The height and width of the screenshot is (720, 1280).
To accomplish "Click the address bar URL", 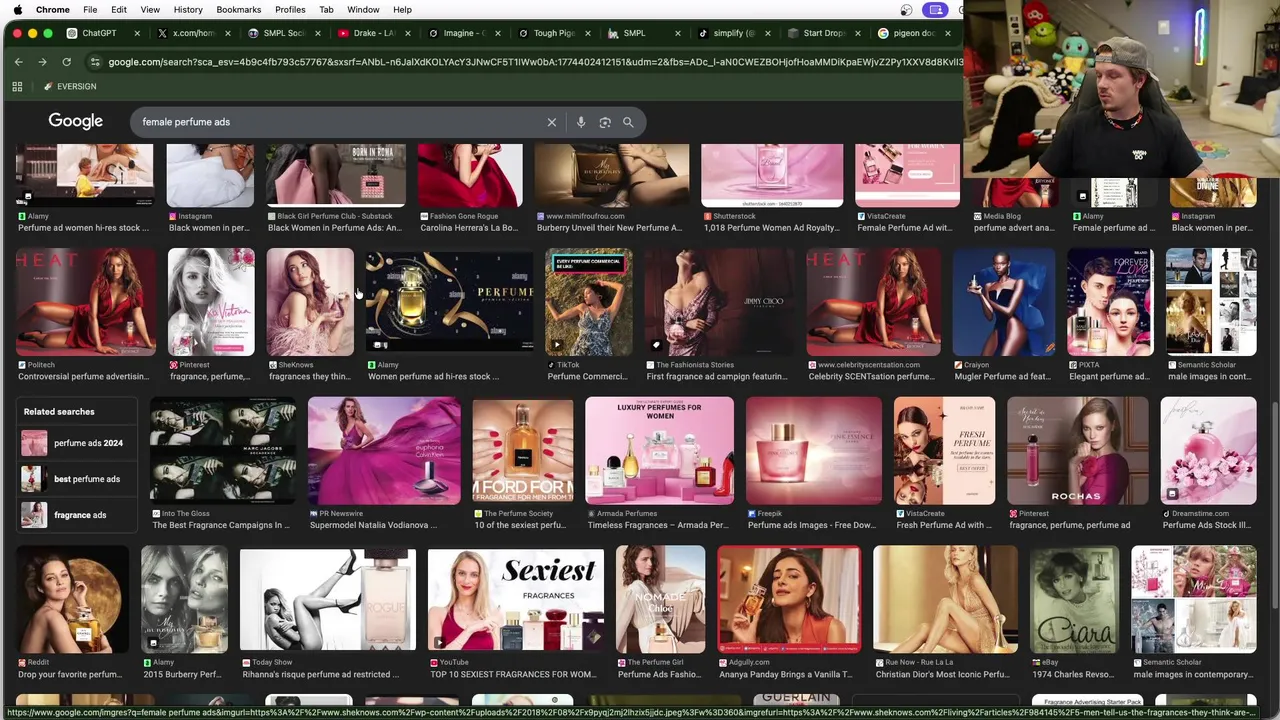I will tap(535, 62).
